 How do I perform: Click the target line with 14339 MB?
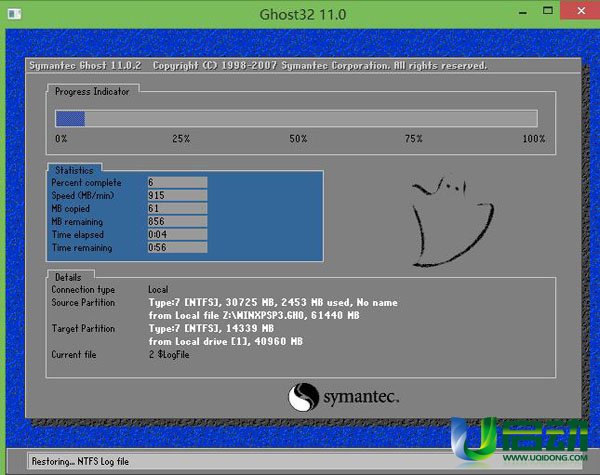click(211, 328)
